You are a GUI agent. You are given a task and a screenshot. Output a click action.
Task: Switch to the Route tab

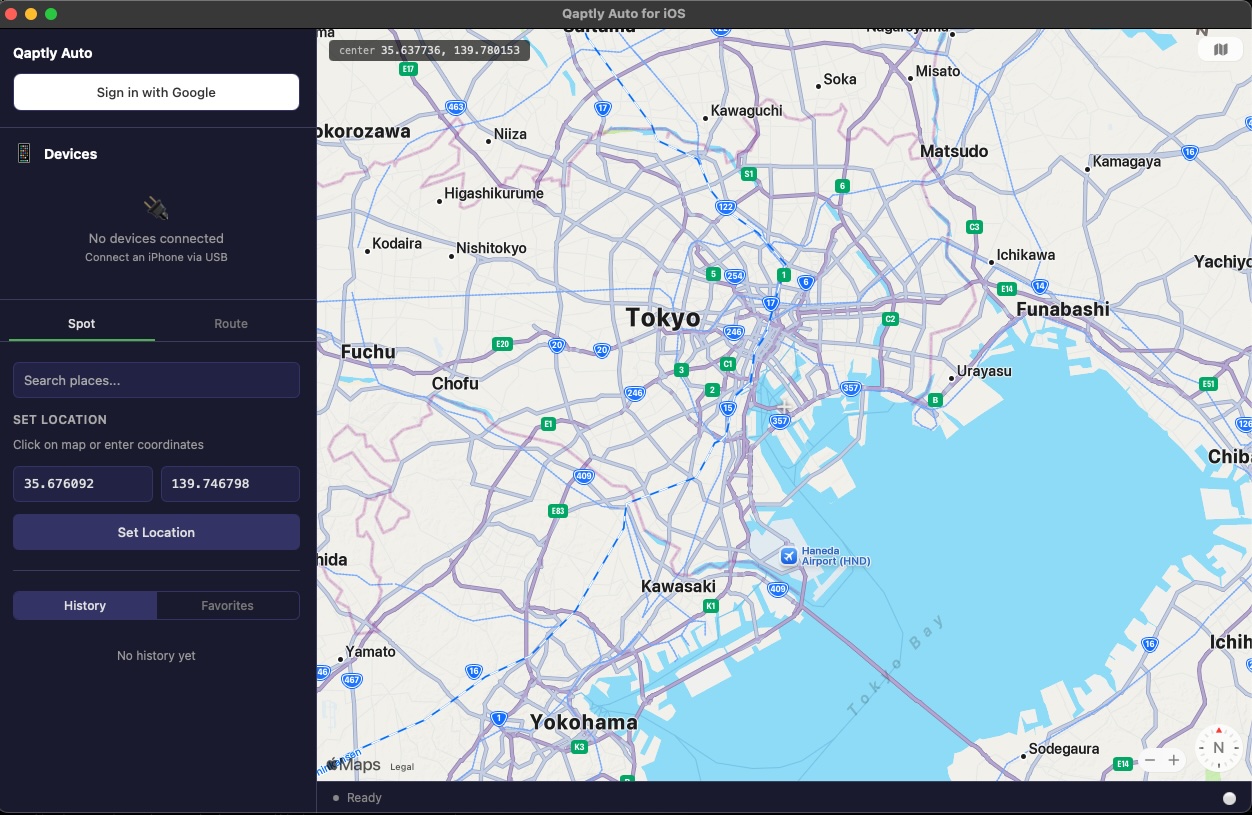[231, 324]
